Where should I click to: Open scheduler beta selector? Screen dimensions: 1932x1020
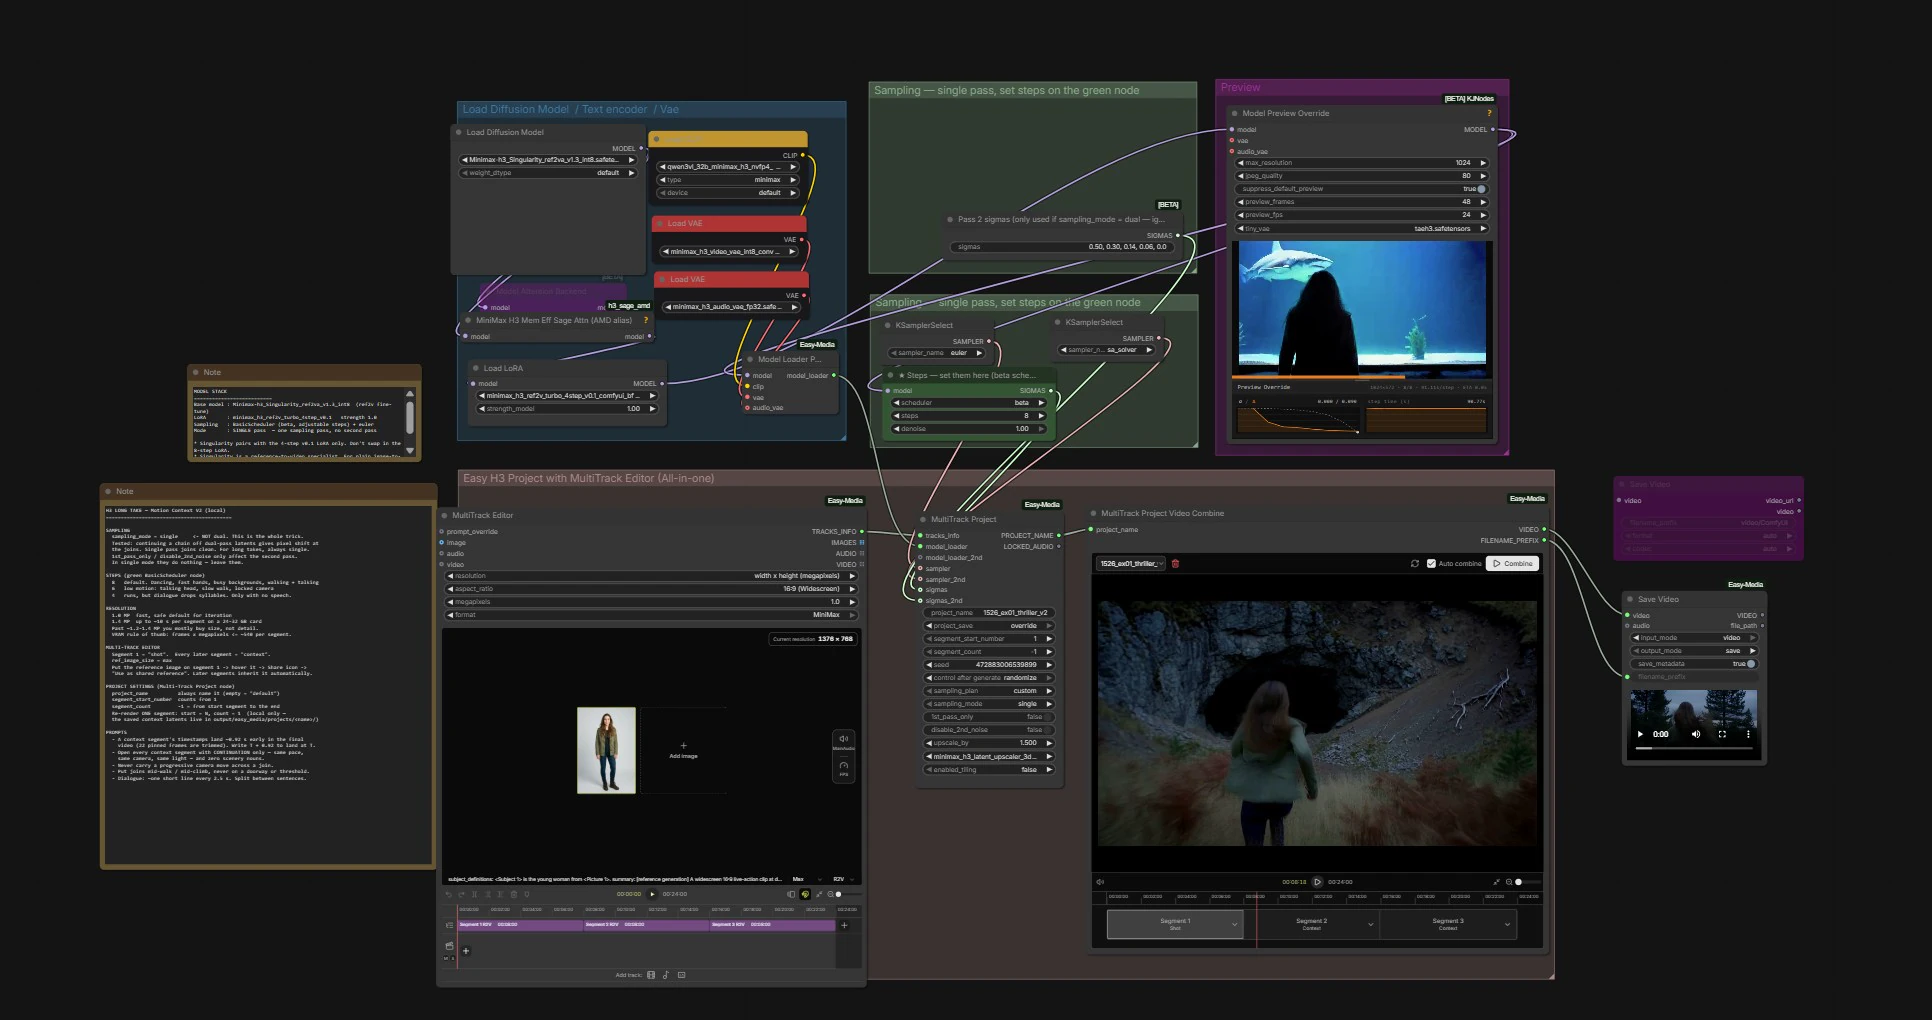click(x=968, y=402)
